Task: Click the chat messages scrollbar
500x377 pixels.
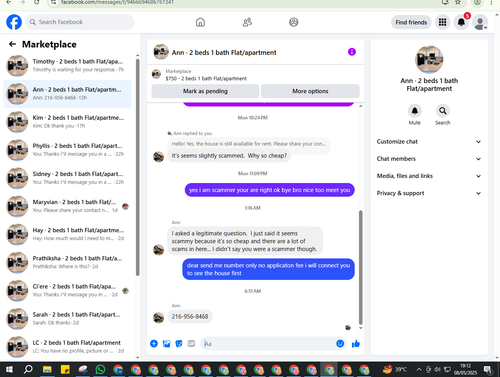Action: (x=360, y=267)
